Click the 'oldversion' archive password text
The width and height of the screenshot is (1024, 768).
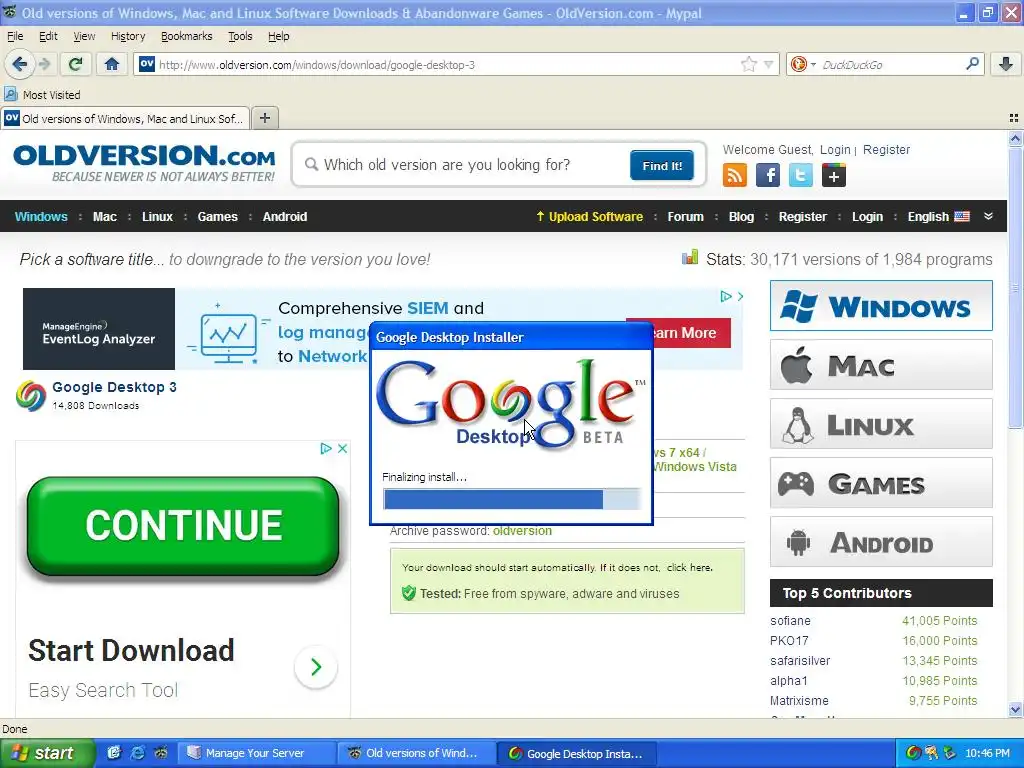[x=522, y=531]
